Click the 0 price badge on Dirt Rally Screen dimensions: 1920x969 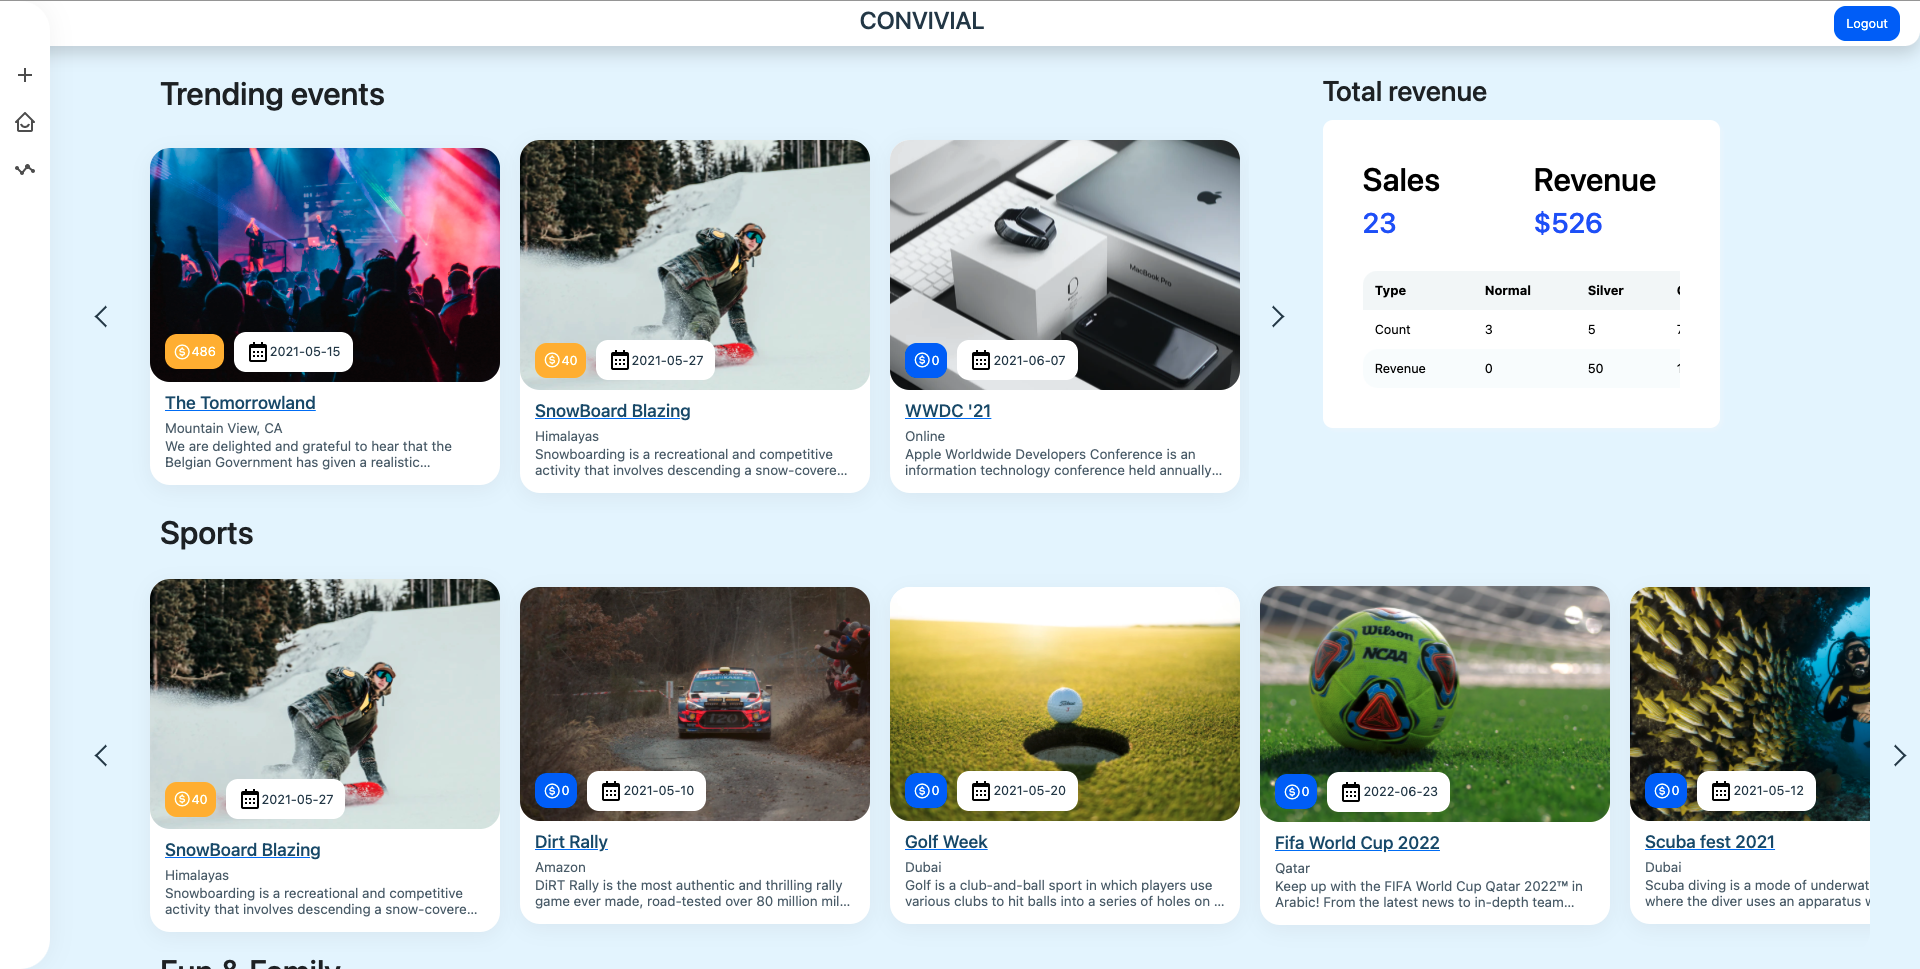556,791
